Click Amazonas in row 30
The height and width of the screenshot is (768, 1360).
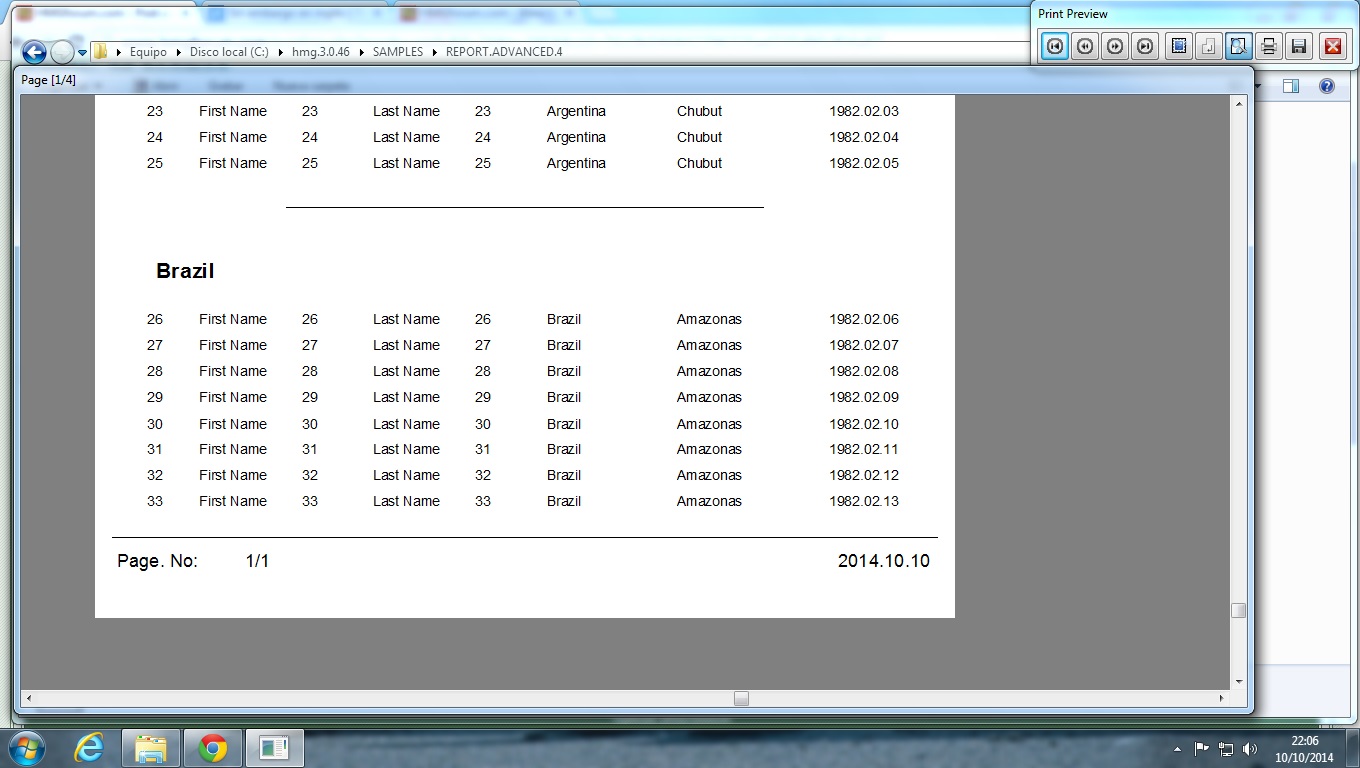(709, 424)
